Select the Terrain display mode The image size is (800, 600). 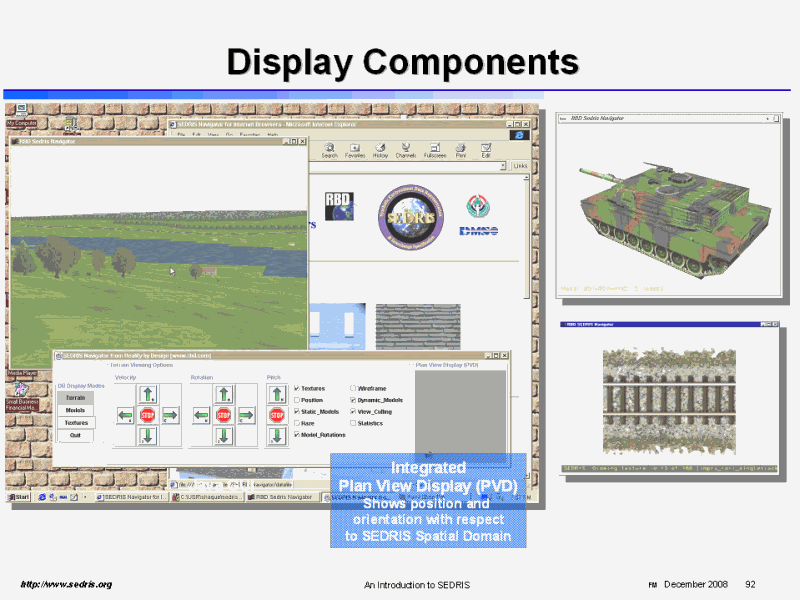pos(75,397)
